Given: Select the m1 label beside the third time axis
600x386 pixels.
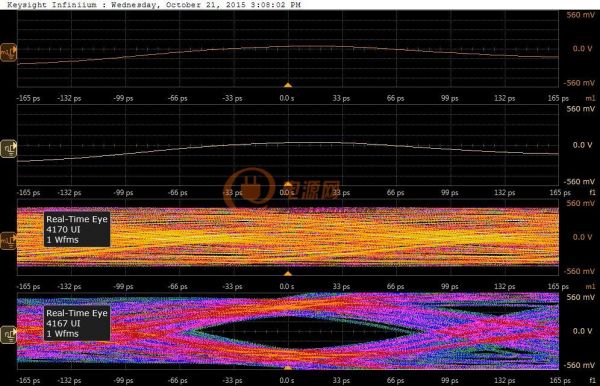Looking at the screenshot, I should [590, 286].
